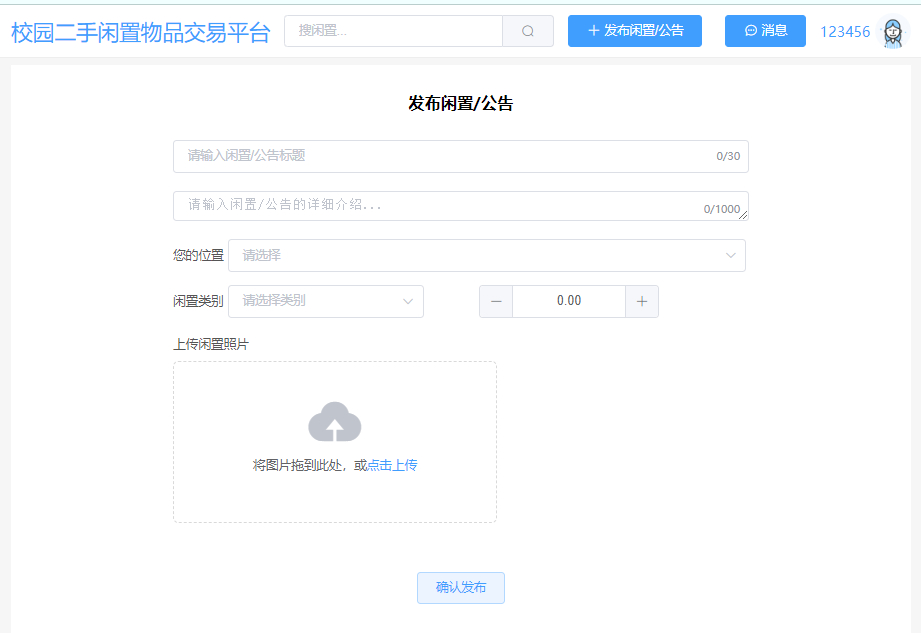The height and width of the screenshot is (633, 921).
Task: Click the cloud upload icon
Action: 334,421
